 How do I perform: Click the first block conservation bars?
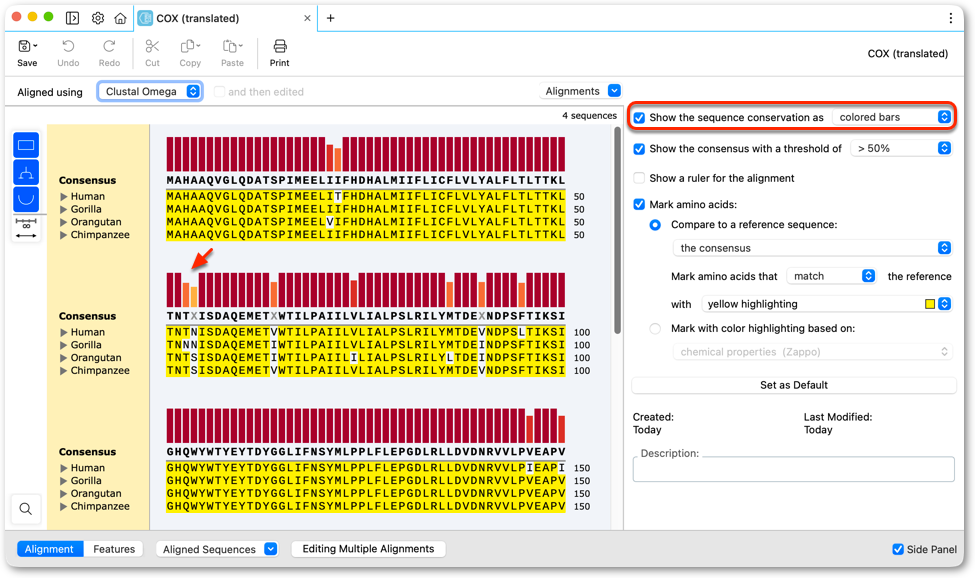click(366, 154)
